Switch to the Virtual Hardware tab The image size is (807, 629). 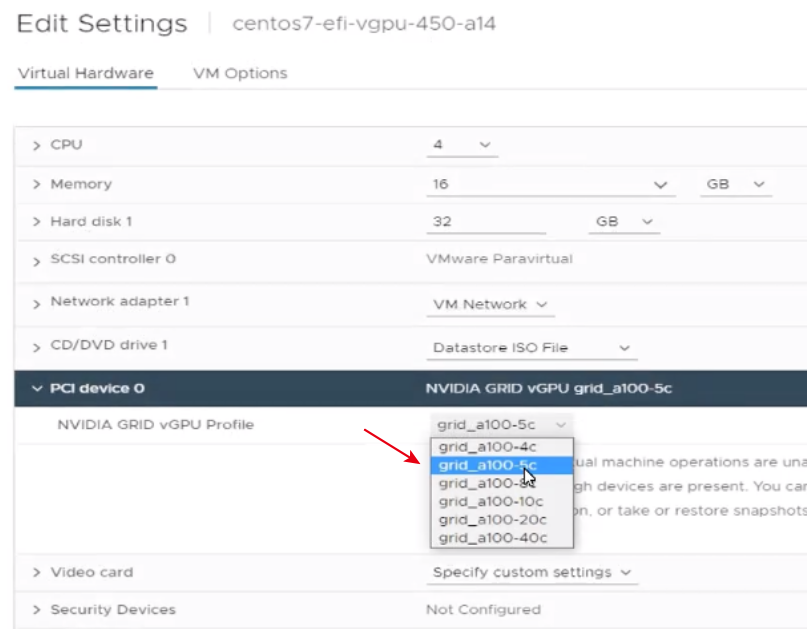pos(85,73)
